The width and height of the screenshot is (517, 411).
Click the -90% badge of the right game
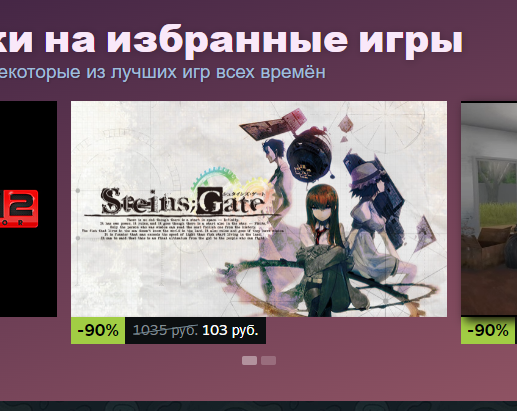pyautogui.click(x=488, y=330)
